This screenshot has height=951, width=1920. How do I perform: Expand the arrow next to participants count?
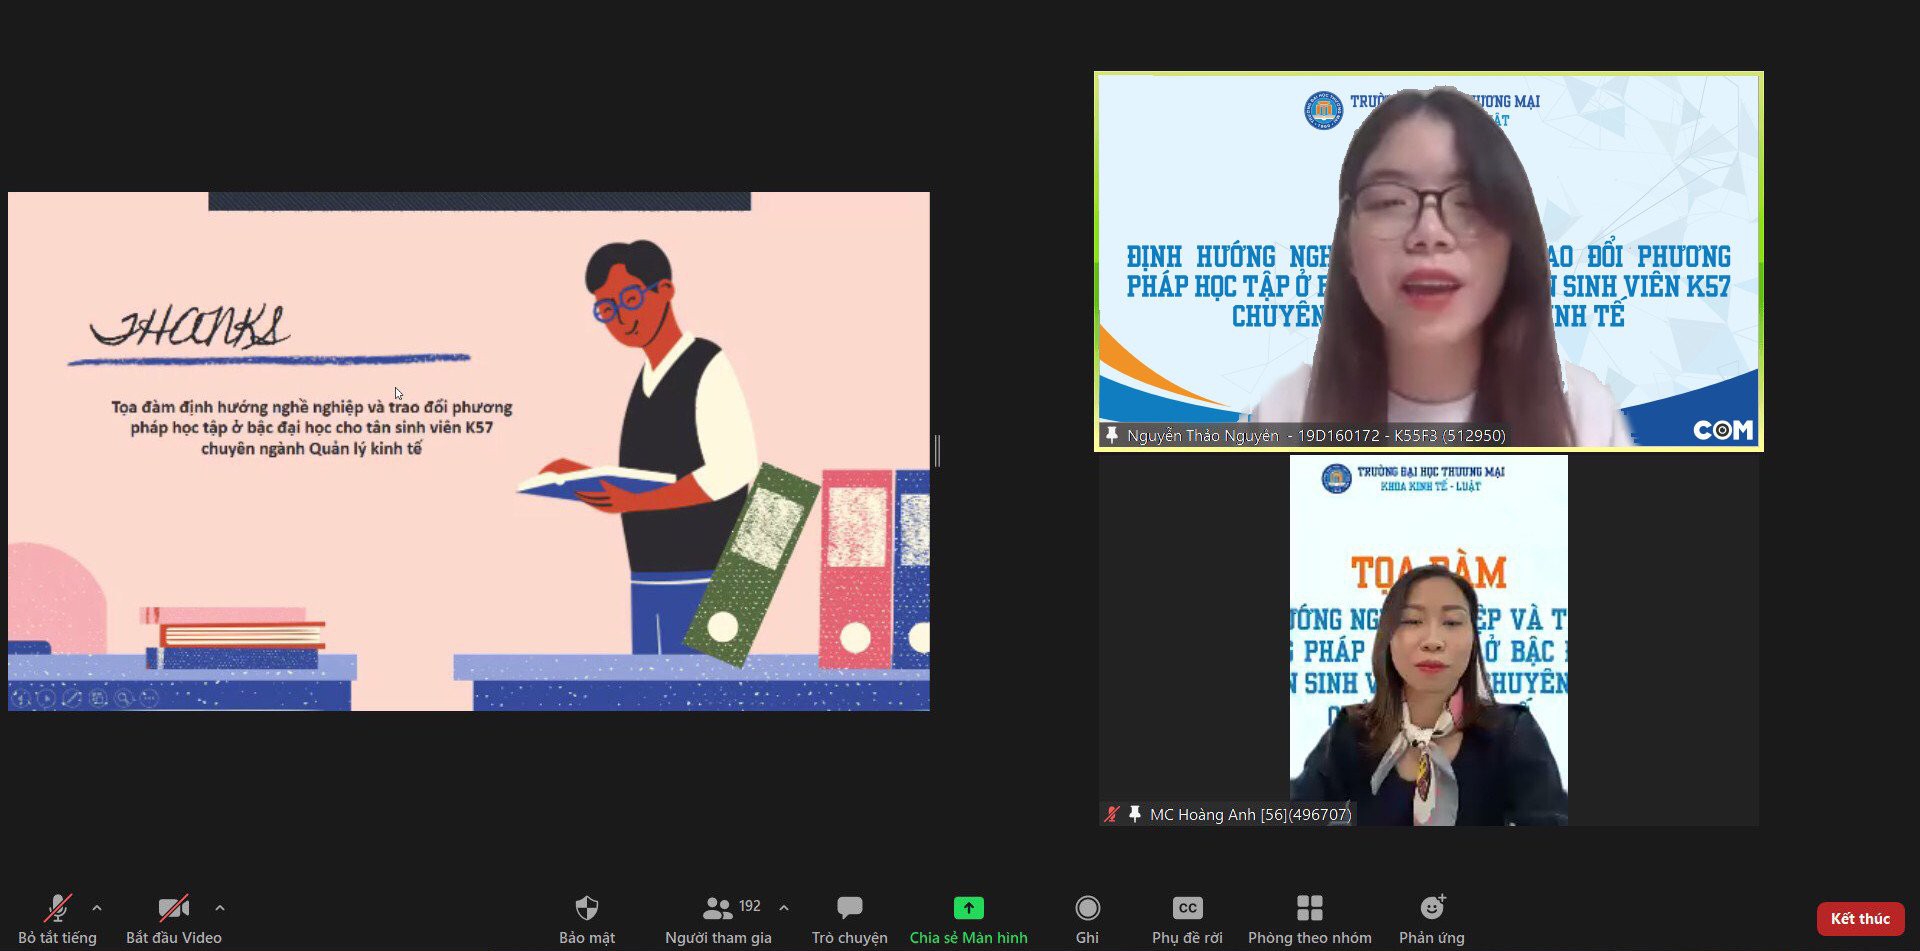coord(784,908)
